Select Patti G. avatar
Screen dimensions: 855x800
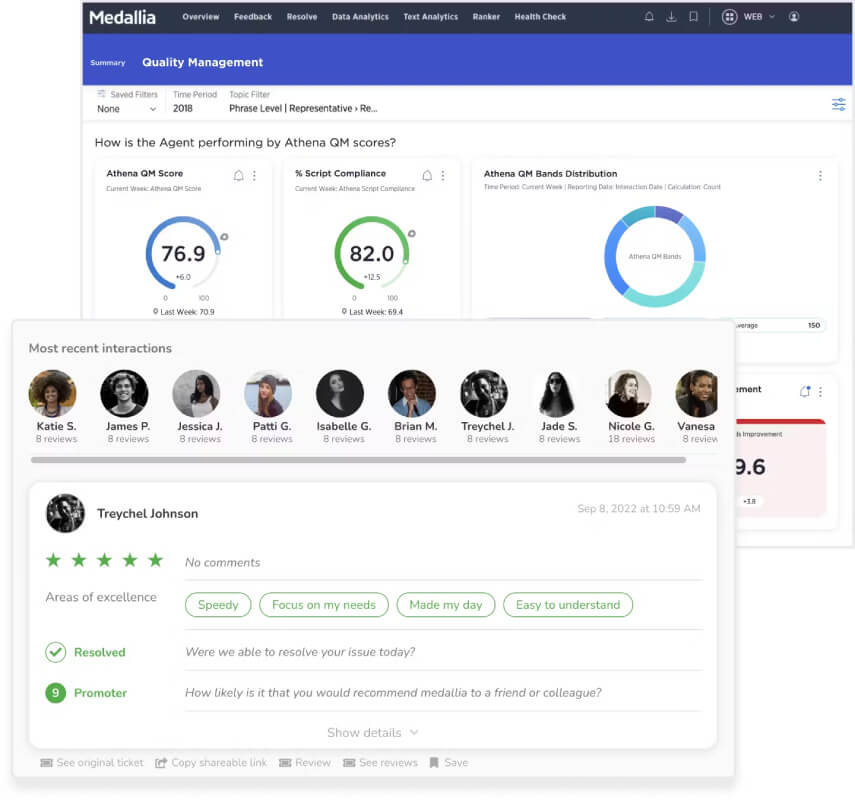(268, 393)
